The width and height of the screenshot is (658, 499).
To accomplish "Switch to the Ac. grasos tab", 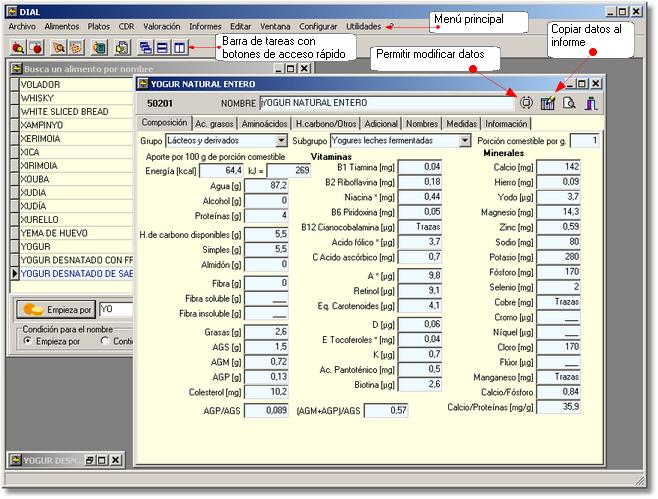I will click(x=214, y=124).
